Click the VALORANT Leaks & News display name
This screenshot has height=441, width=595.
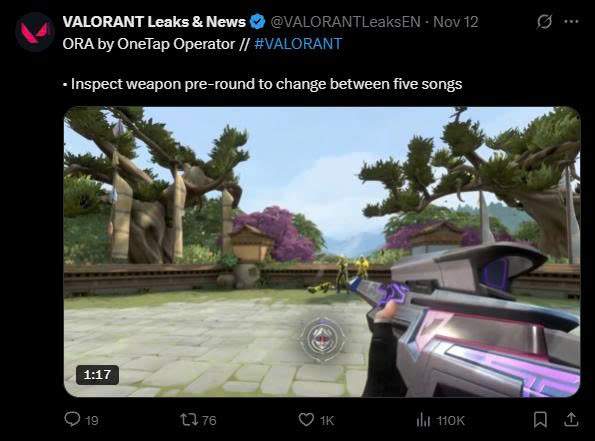pyautogui.click(x=154, y=22)
